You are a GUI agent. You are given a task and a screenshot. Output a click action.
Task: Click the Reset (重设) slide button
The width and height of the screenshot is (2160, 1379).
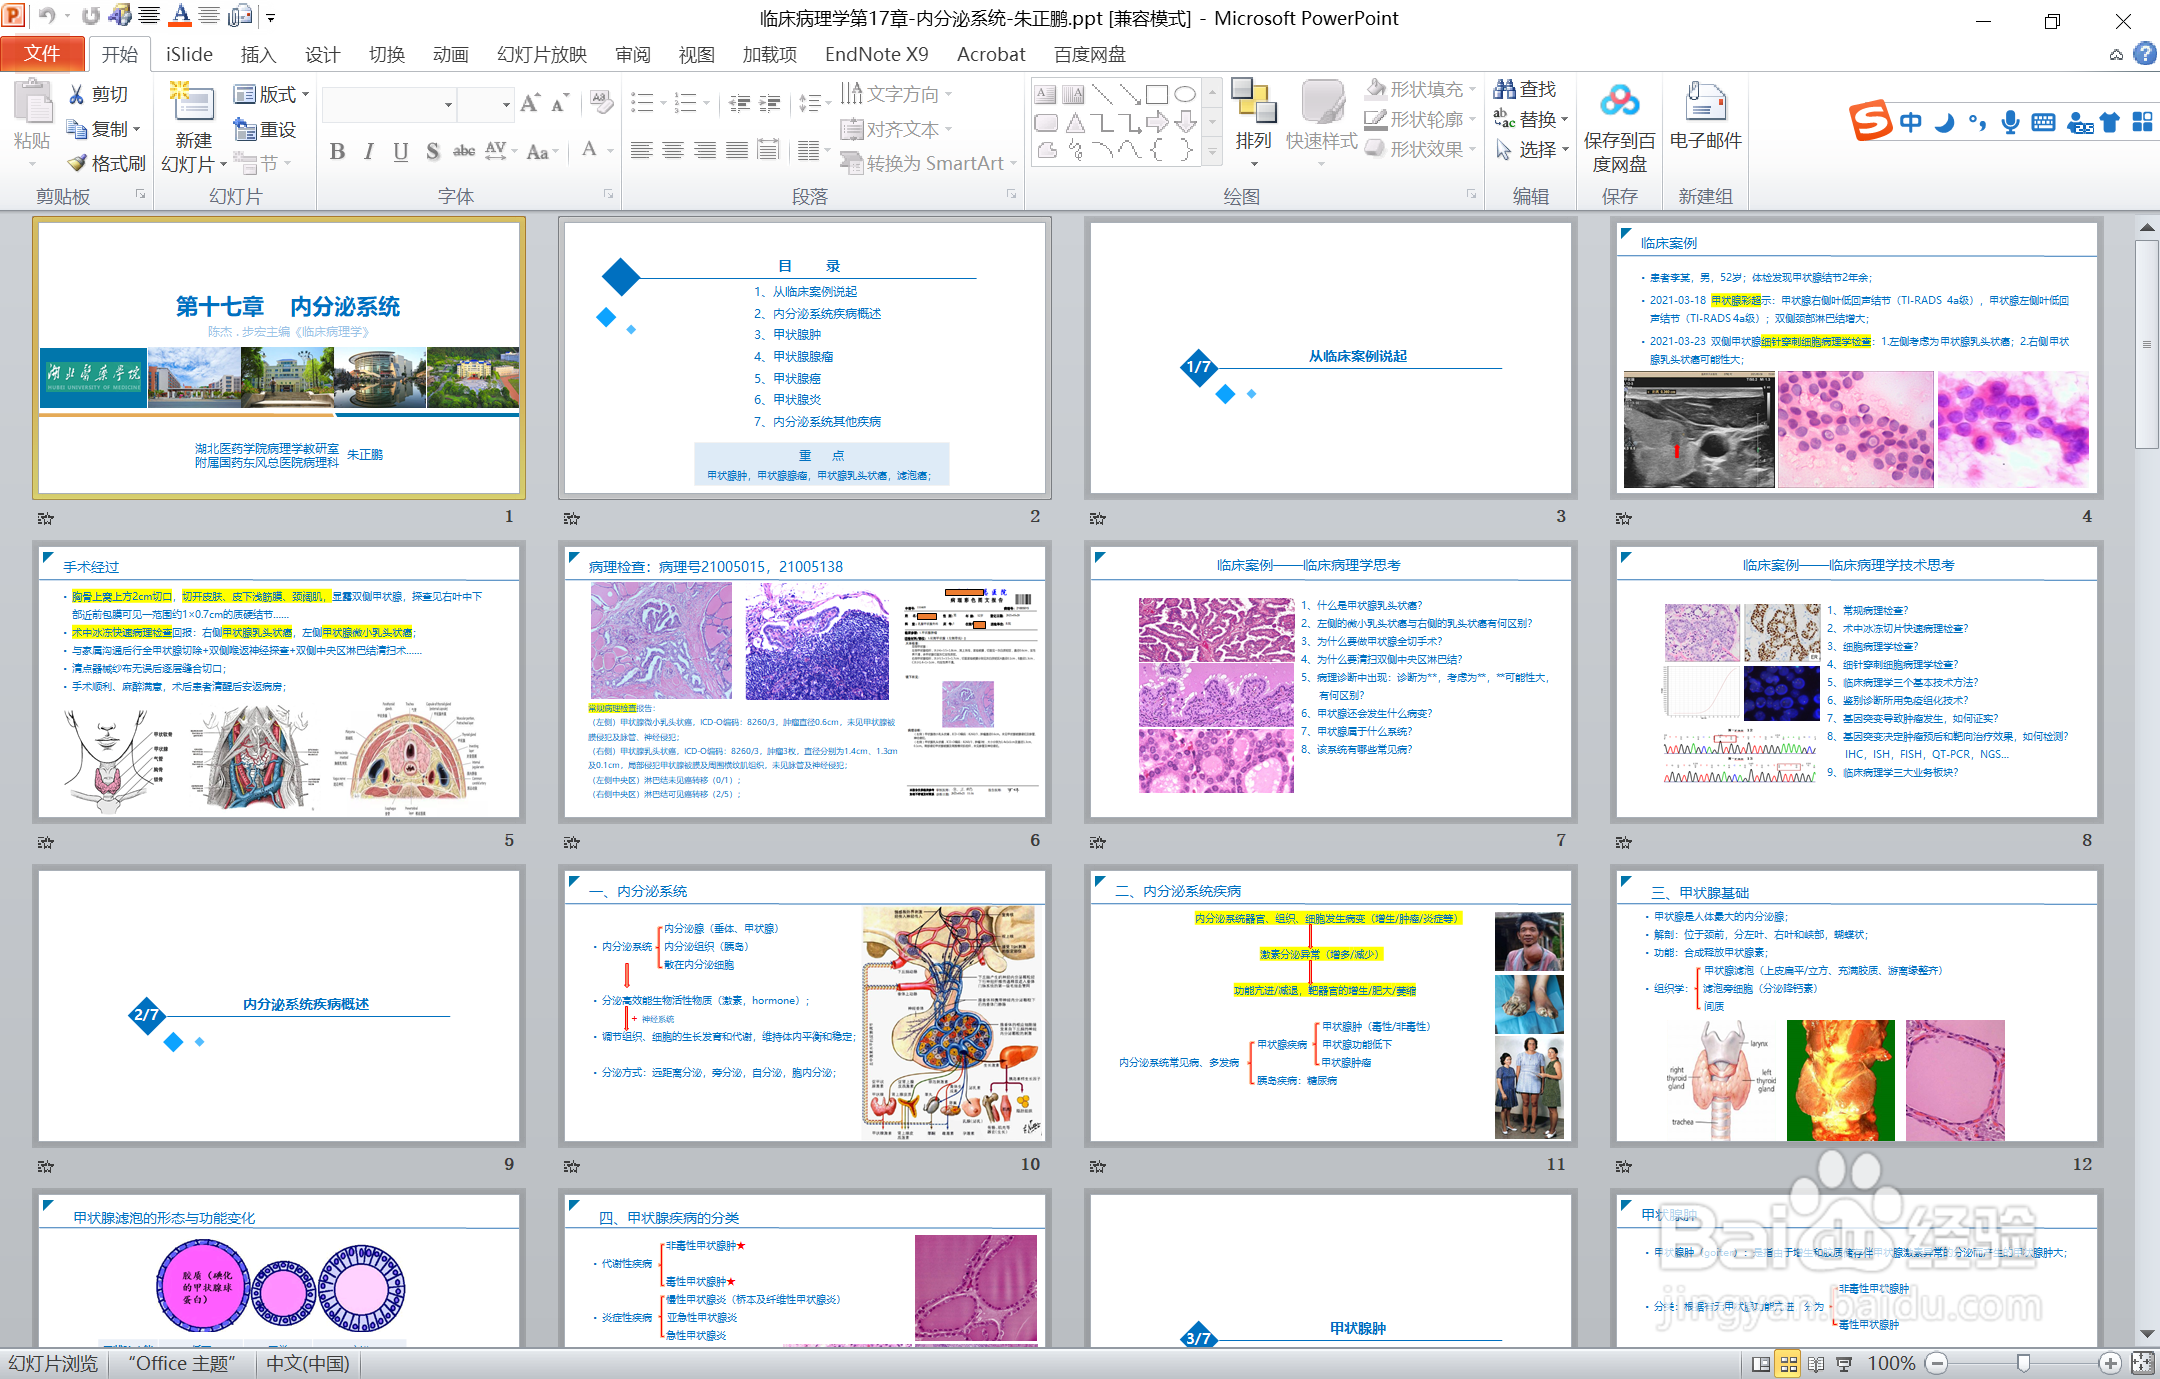[x=265, y=129]
